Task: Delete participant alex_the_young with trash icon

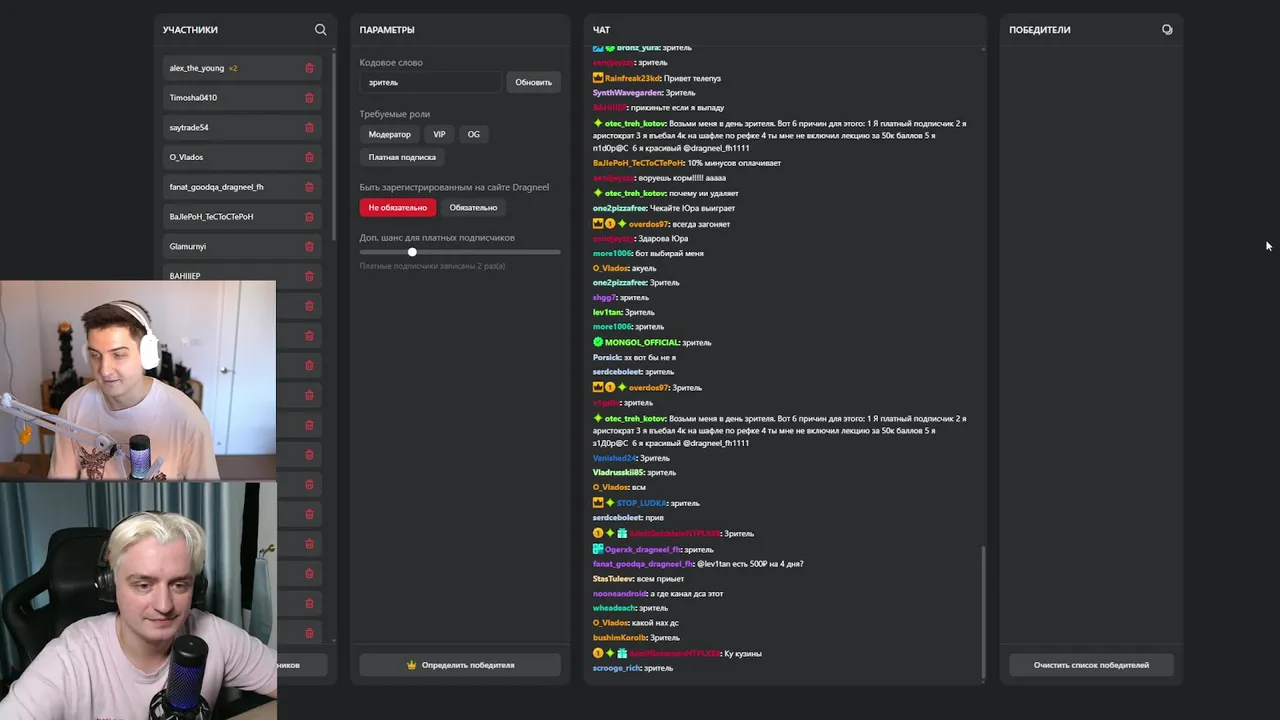Action: (309, 68)
